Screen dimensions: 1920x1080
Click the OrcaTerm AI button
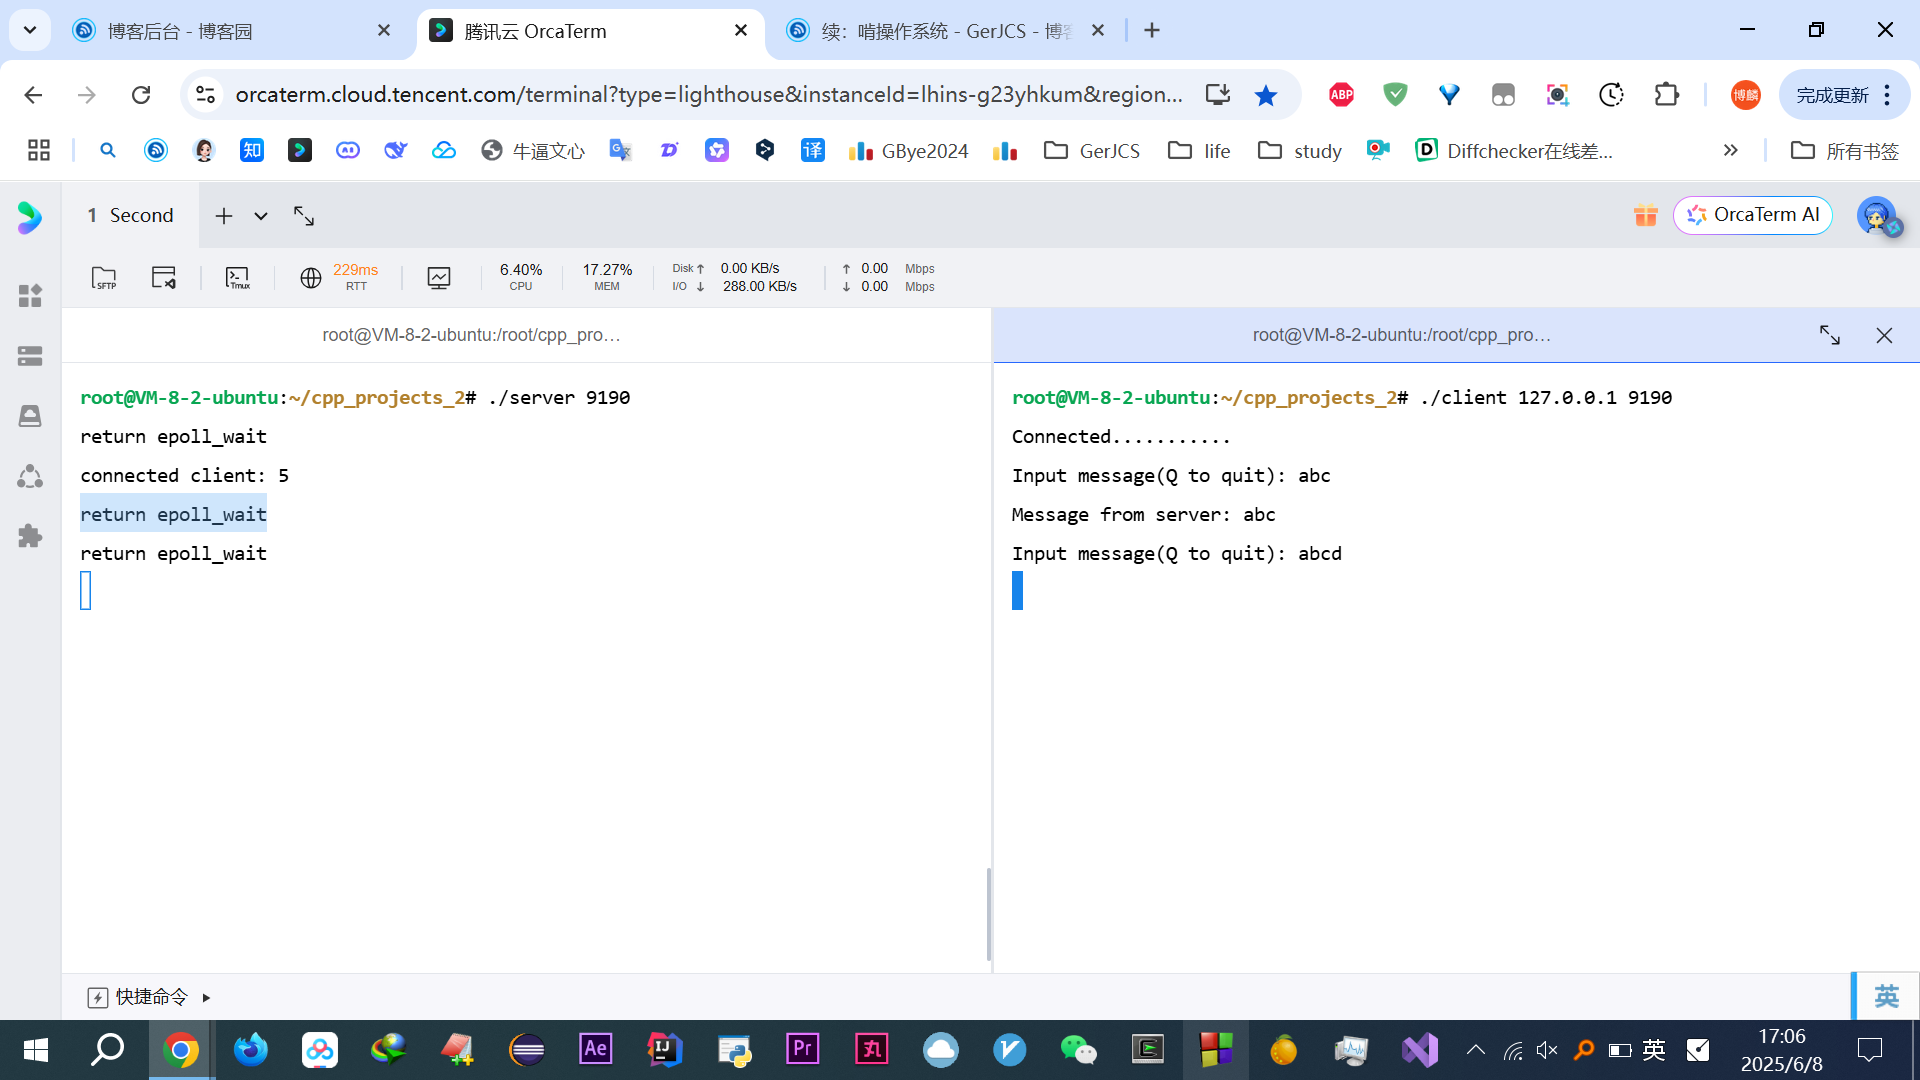(x=1752, y=215)
